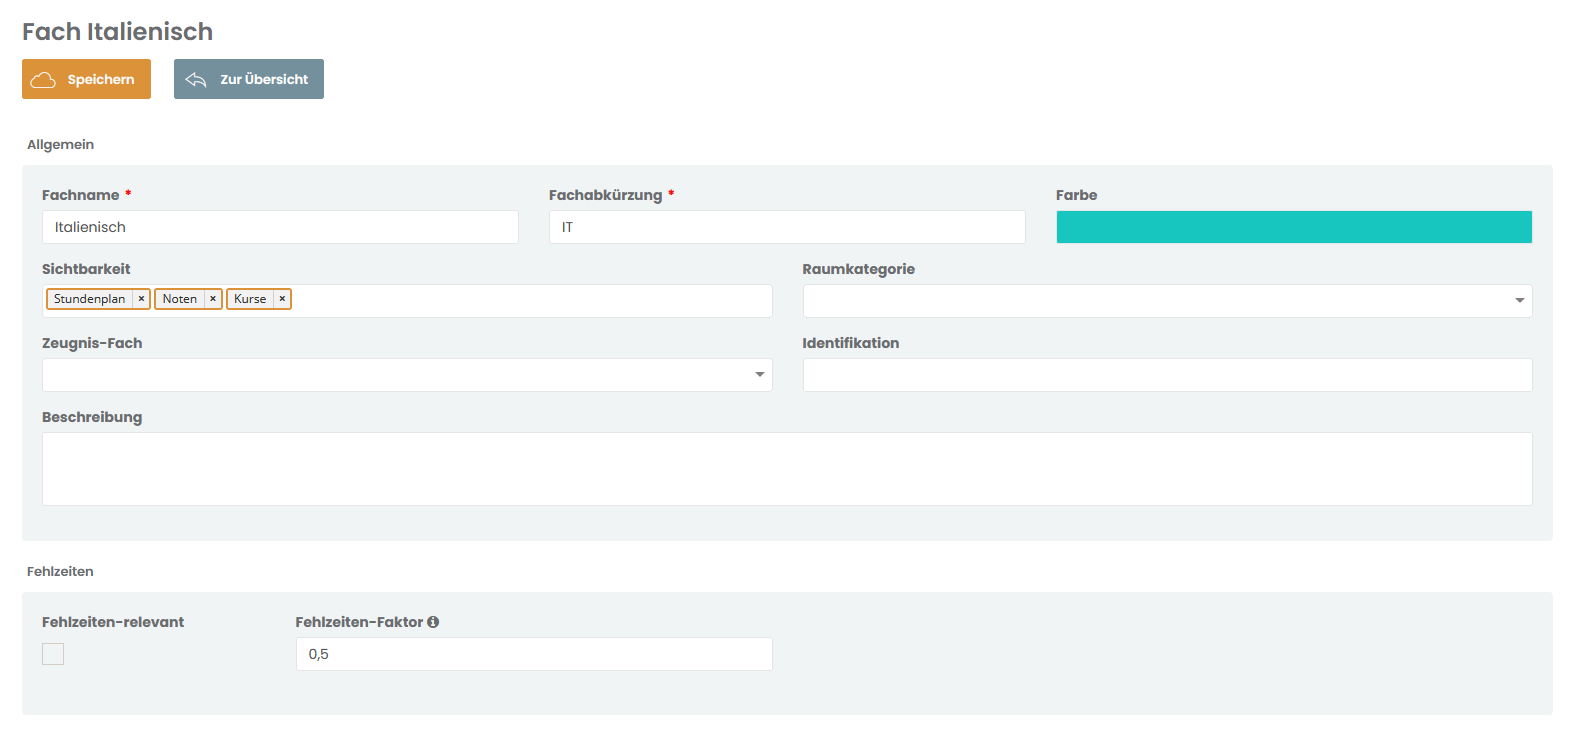Image resolution: width=1575 pixels, height=732 pixels.
Task: Click the Fach Italienisch page title
Action: 117,32
